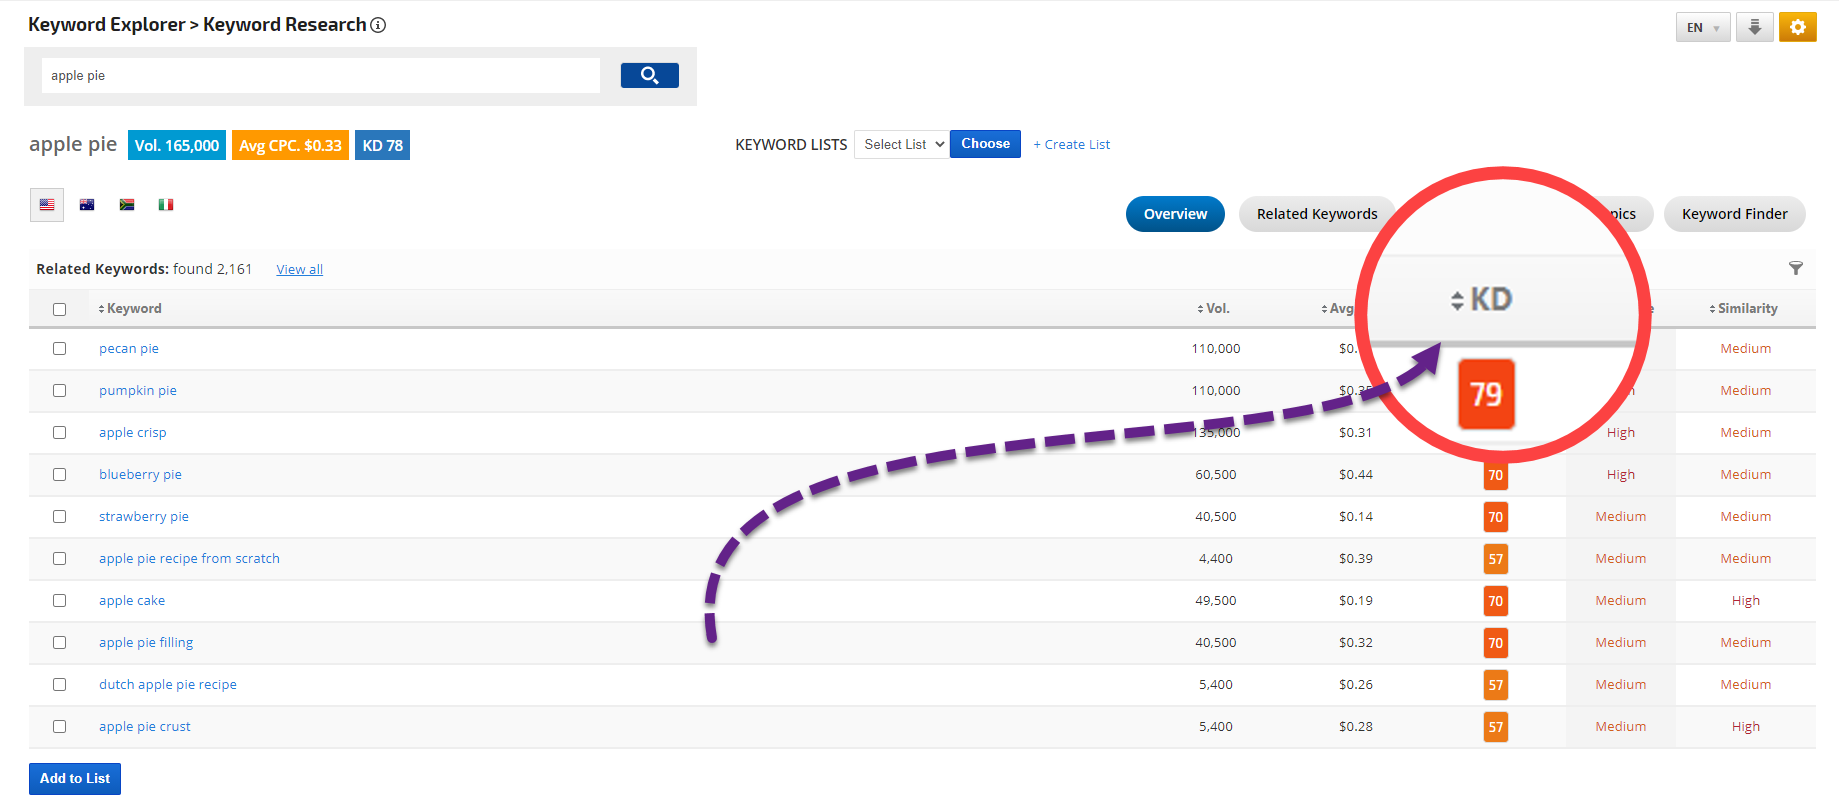This screenshot has height=803, width=1839.
Task: Open settings via the orange gear icon
Action: click(x=1797, y=27)
